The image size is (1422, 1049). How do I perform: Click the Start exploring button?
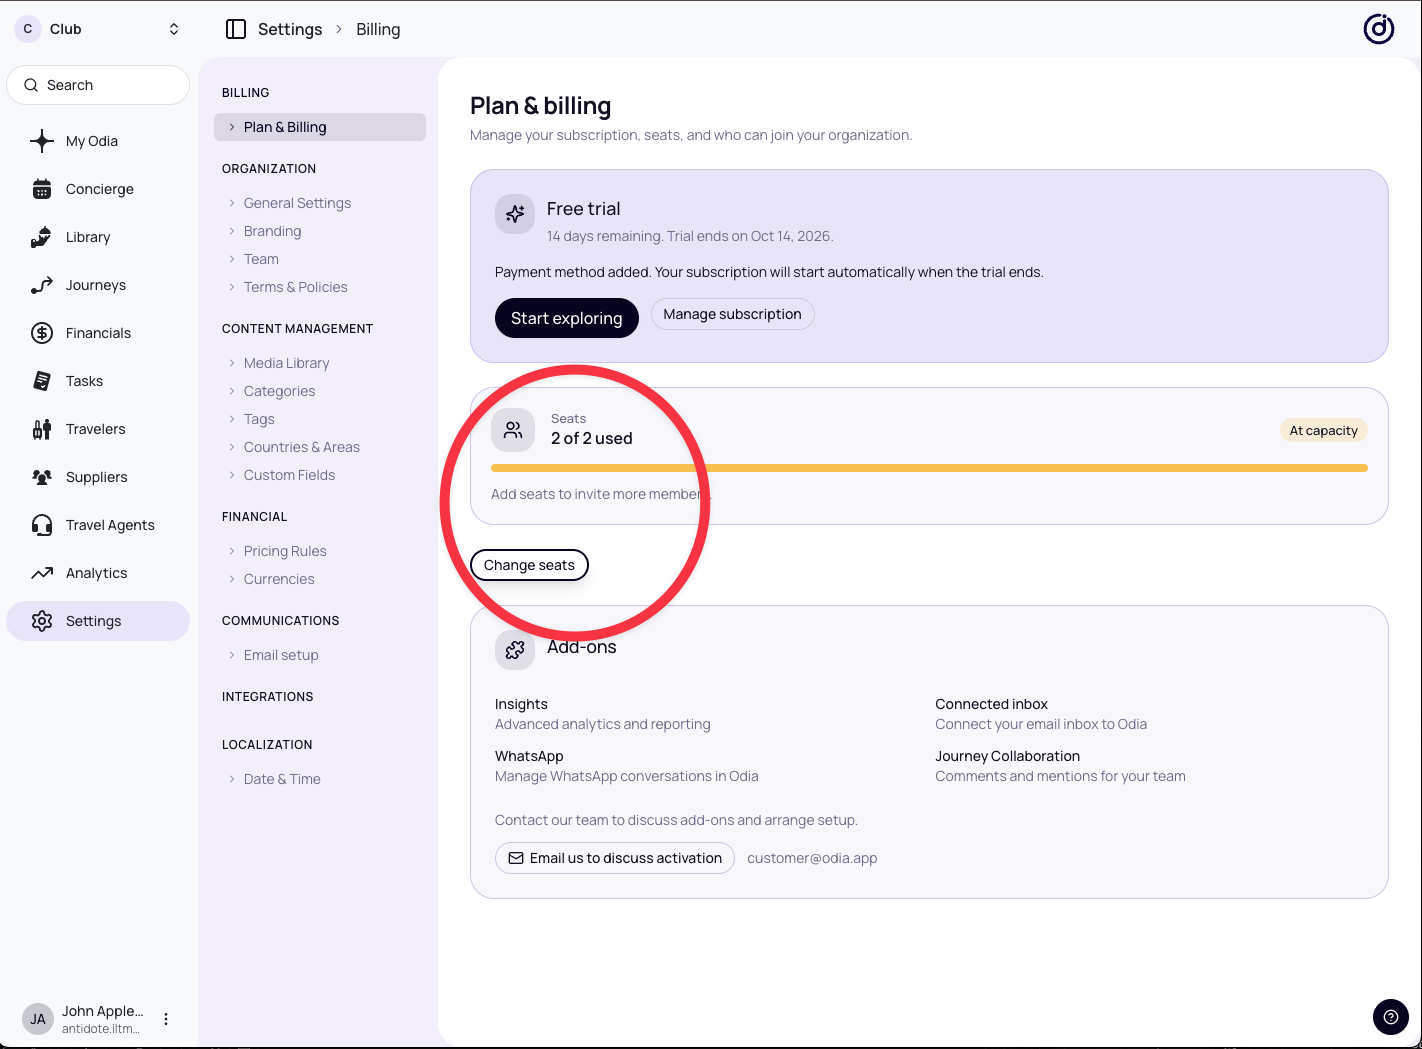[567, 318]
